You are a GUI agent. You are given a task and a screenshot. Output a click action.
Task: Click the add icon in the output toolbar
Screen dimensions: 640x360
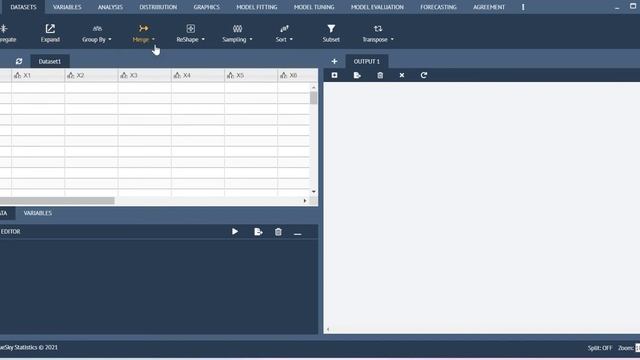pos(334,75)
